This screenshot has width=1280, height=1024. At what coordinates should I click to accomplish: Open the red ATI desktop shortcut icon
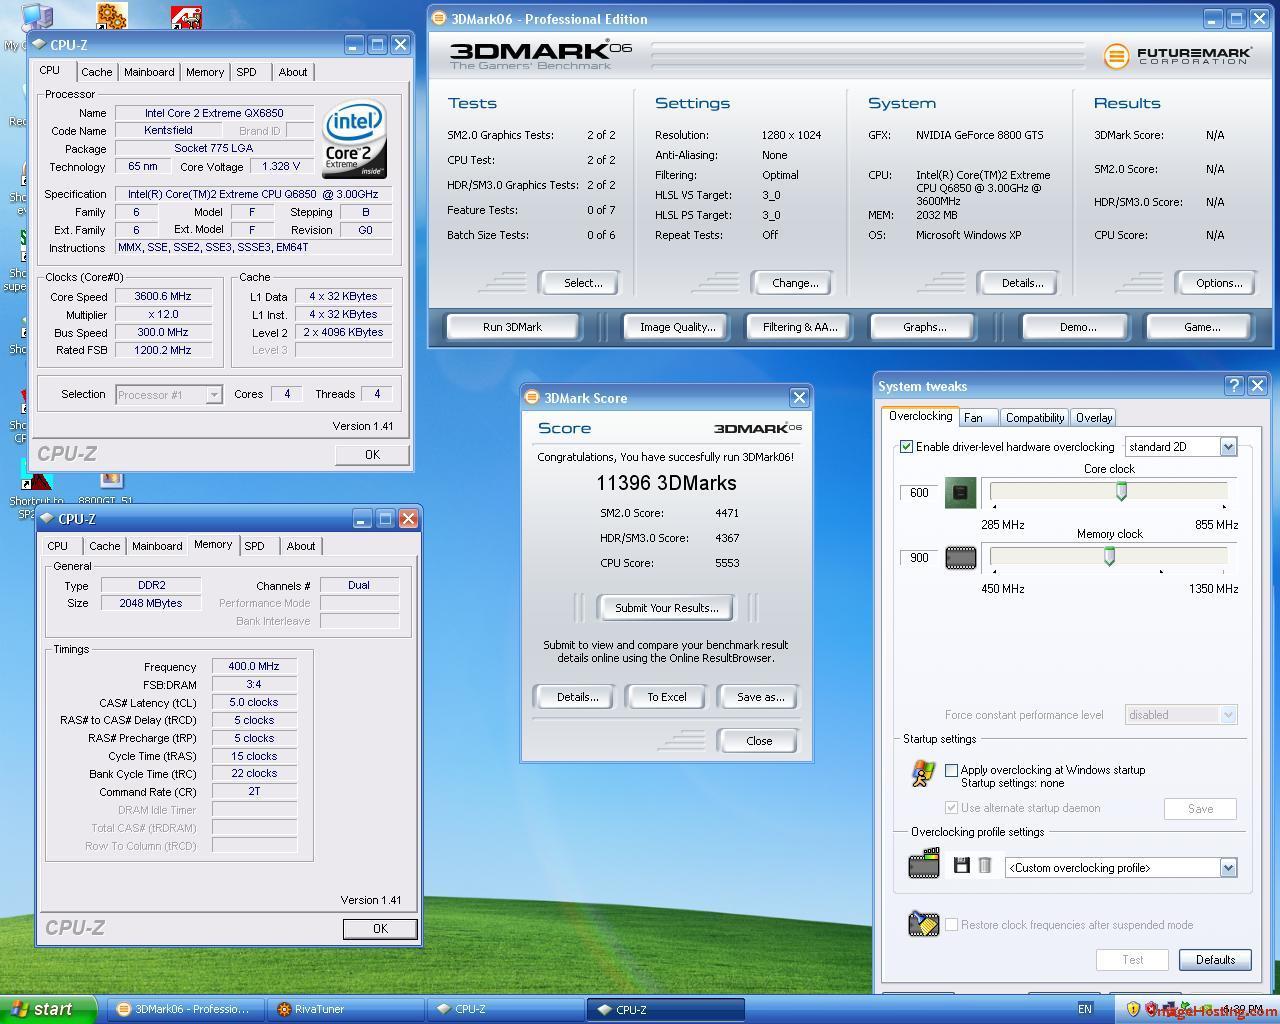coord(186,15)
